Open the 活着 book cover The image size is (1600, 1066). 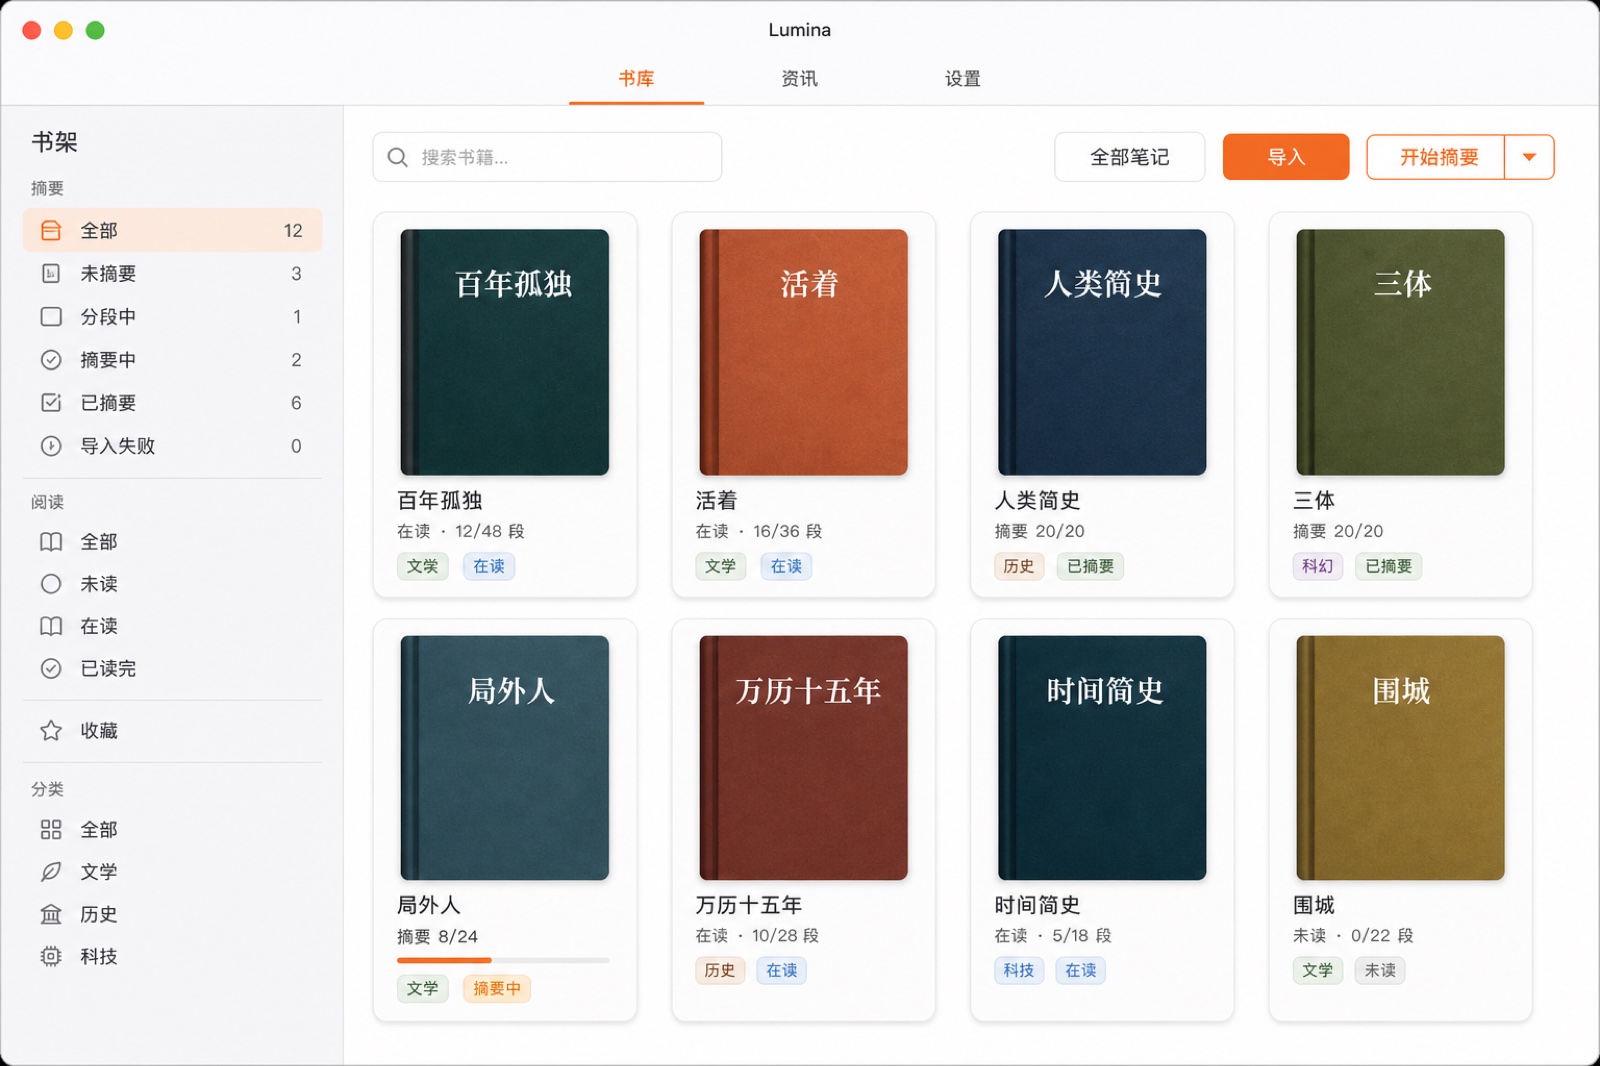pyautogui.click(x=804, y=352)
